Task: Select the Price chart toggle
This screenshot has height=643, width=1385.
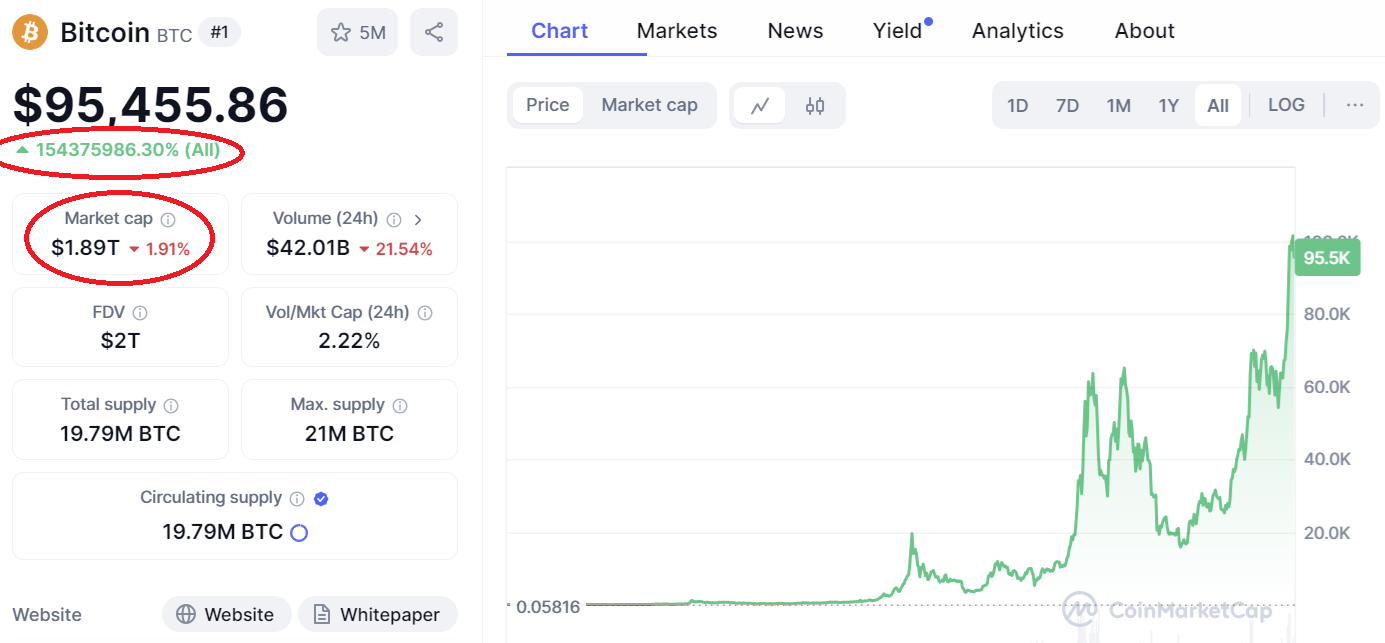Action: click(x=548, y=105)
